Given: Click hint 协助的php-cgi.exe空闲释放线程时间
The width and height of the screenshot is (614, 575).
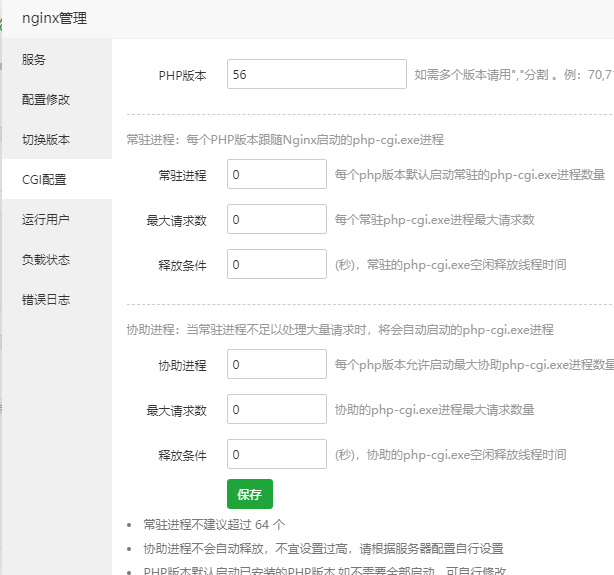Looking at the screenshot, I should pos(450,455).
